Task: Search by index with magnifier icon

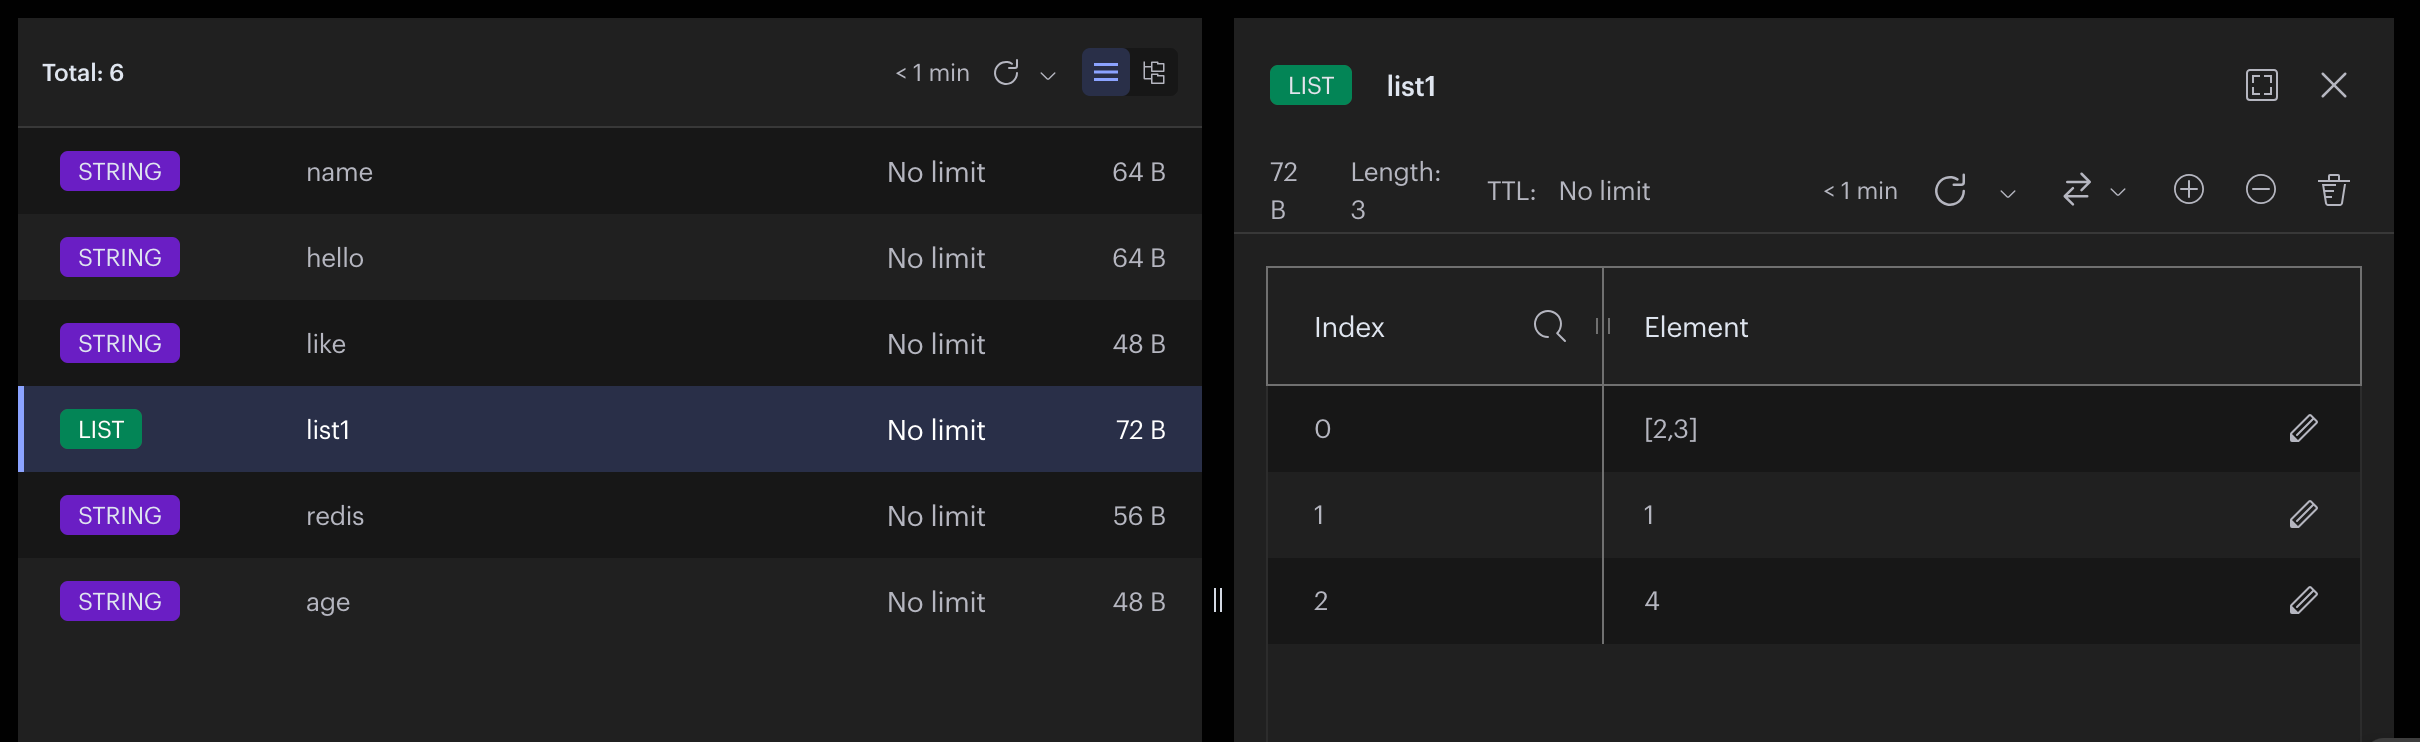Action: tap(1549, 326)
